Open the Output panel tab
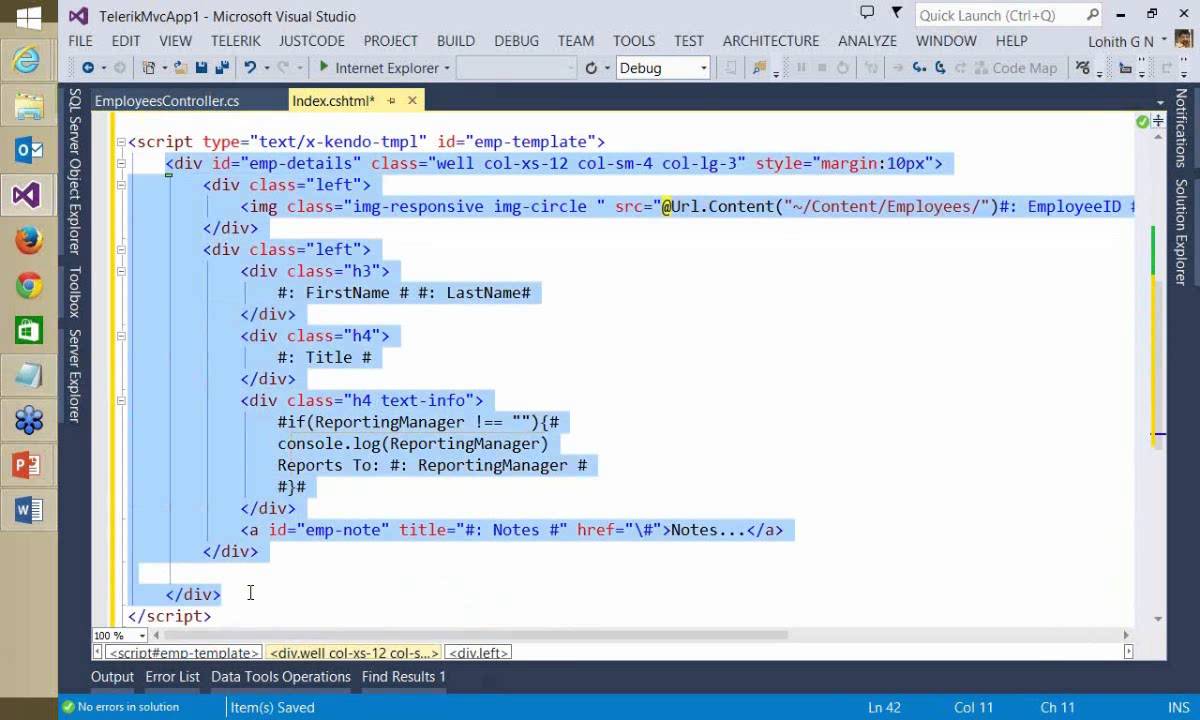This screenshot has width=1200, height=720. pyautogui.click(x=112, y=677)
